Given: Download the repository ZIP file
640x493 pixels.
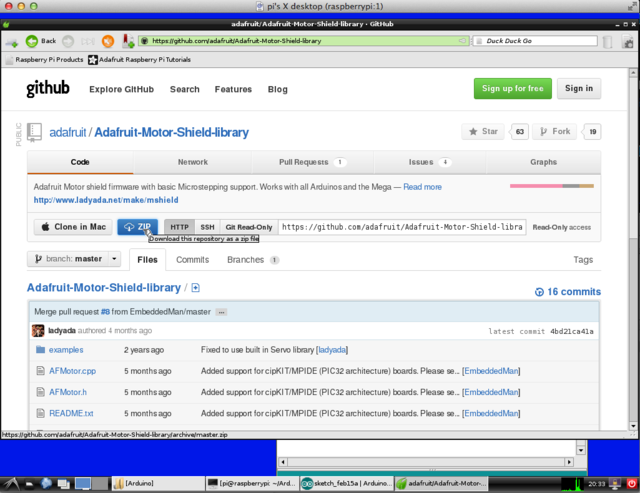Looking at the screenshot, I should (x=137, y=227).
